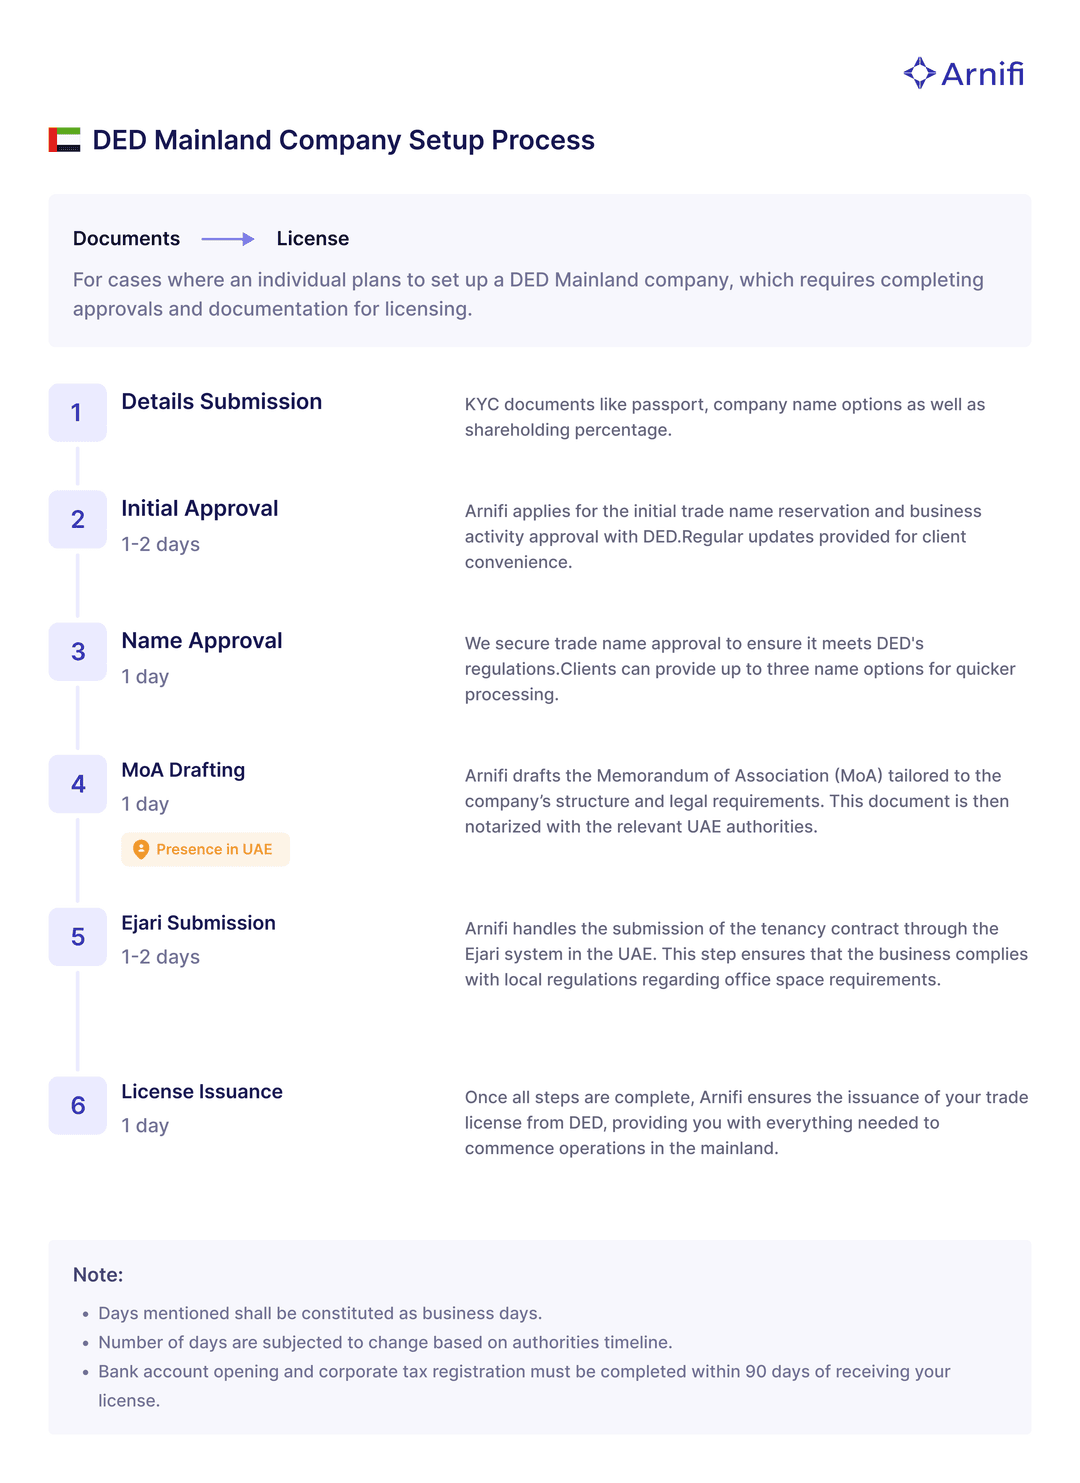Click the Documents label
1080x1483 pixels.
coord(126,239)
